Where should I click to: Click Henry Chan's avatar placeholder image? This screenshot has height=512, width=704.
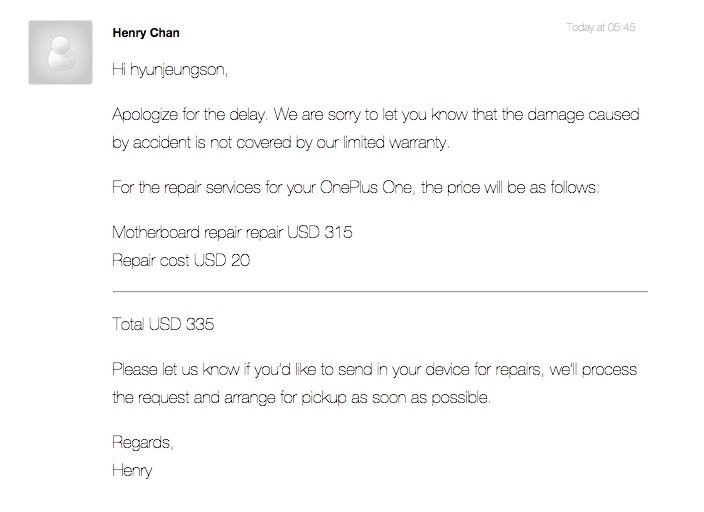pyautogui.click(x=61, y=52)
